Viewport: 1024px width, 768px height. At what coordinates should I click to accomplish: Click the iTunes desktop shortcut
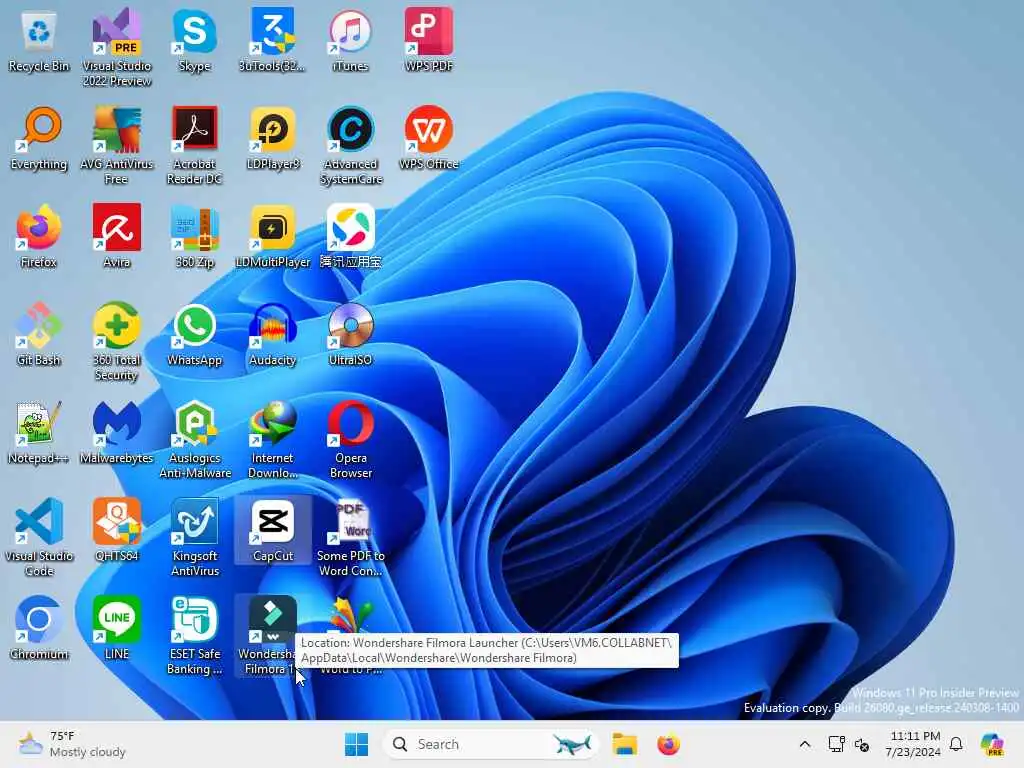click(351, 39)
